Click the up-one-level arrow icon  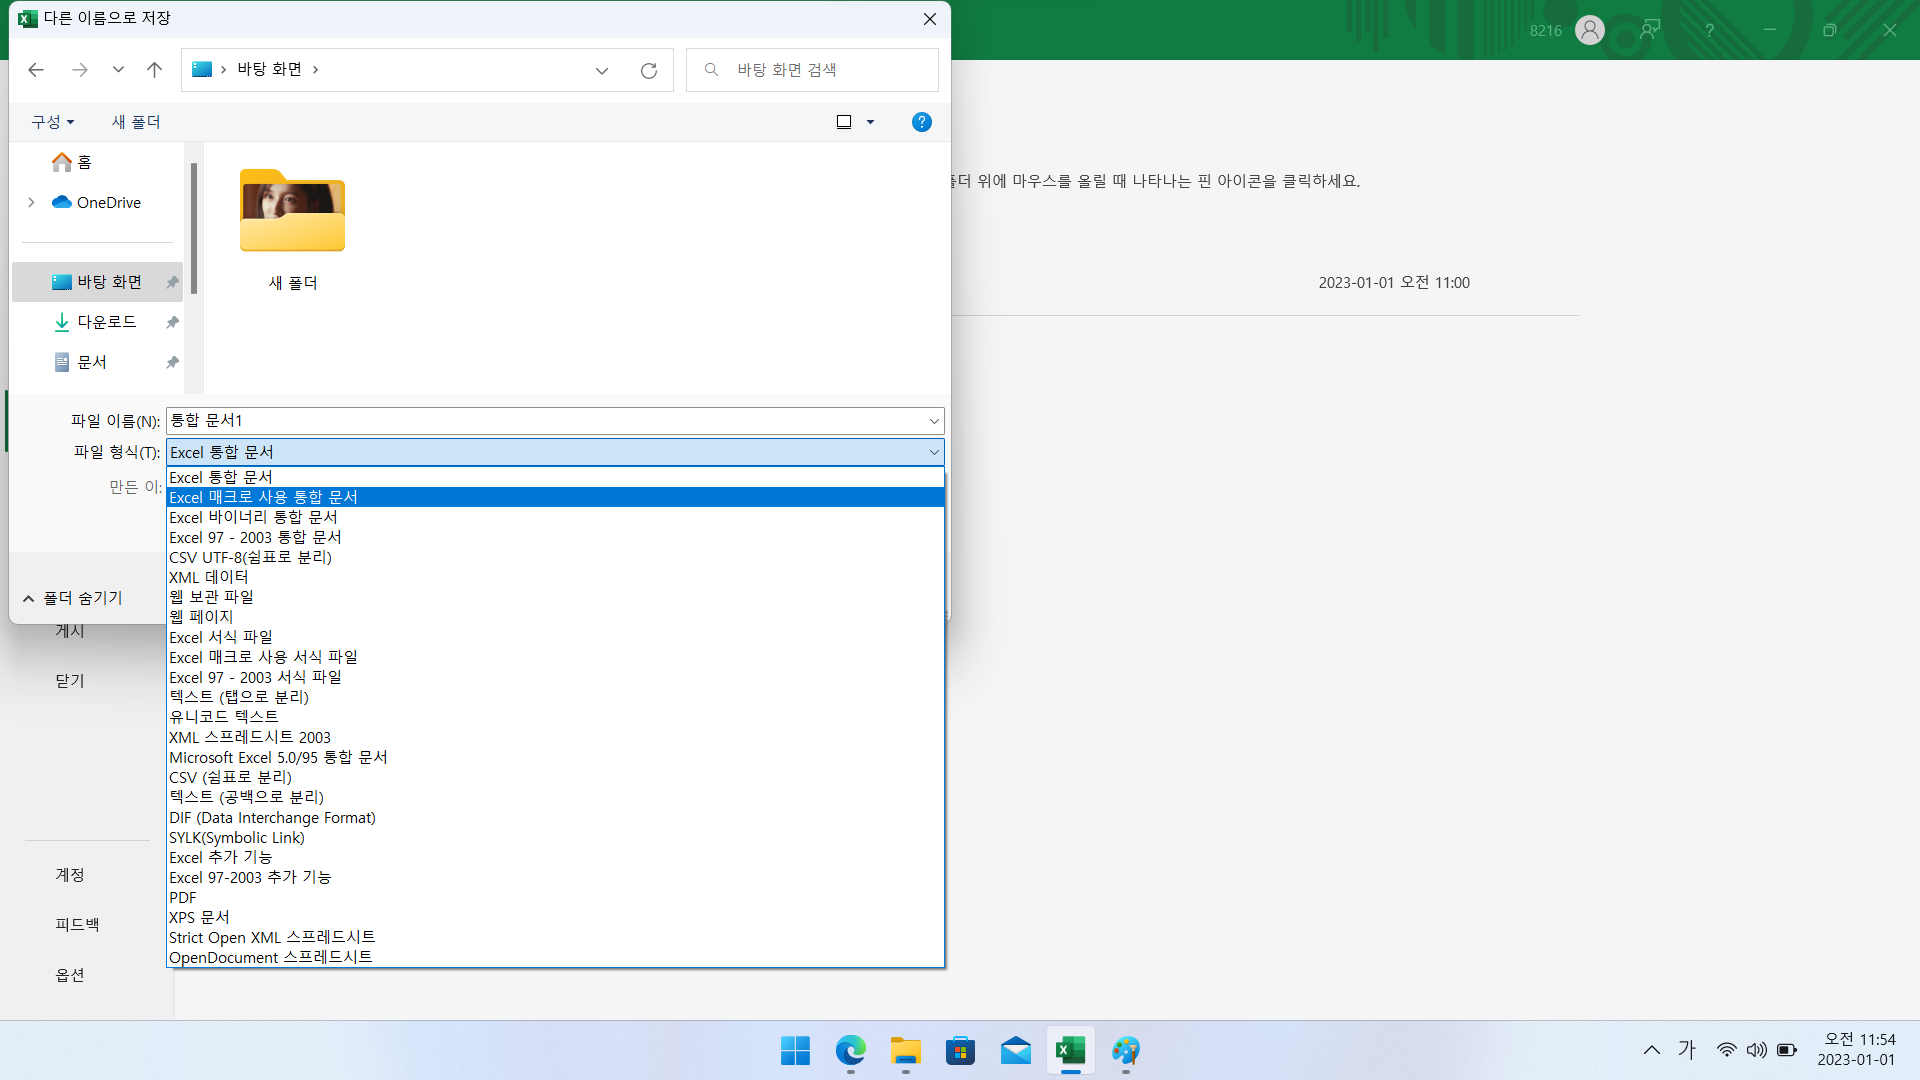[x=154, y=70]
